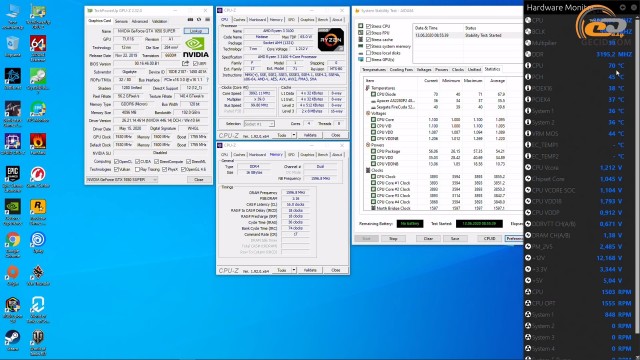The height and width of the screenshot is (360, 640).
Task: Open Origin desktop shortcut
Action: point(13,275)
